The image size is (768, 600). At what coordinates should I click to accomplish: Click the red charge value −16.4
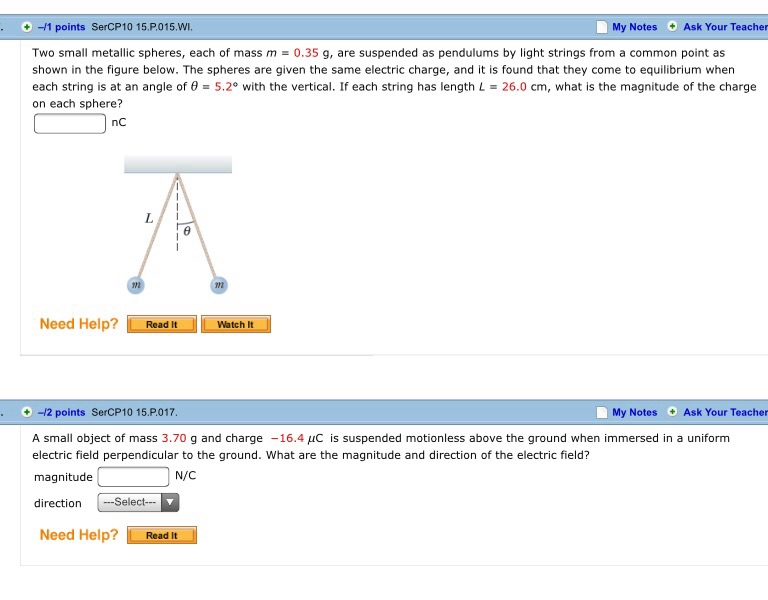(287, 438)
